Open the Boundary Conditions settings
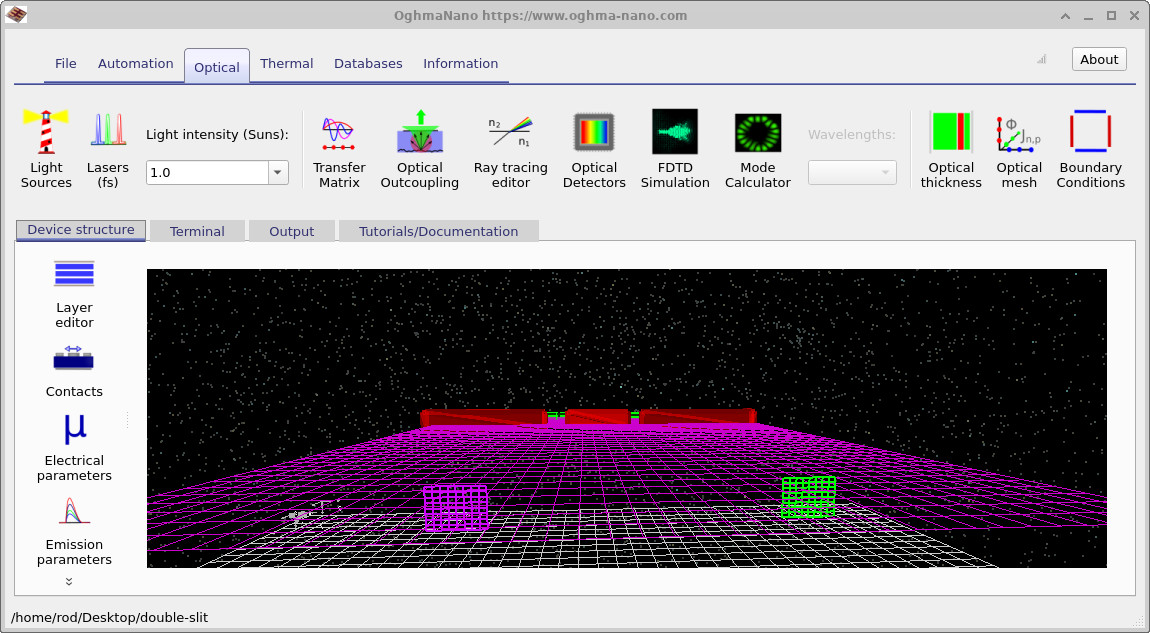 [1090, 145]
